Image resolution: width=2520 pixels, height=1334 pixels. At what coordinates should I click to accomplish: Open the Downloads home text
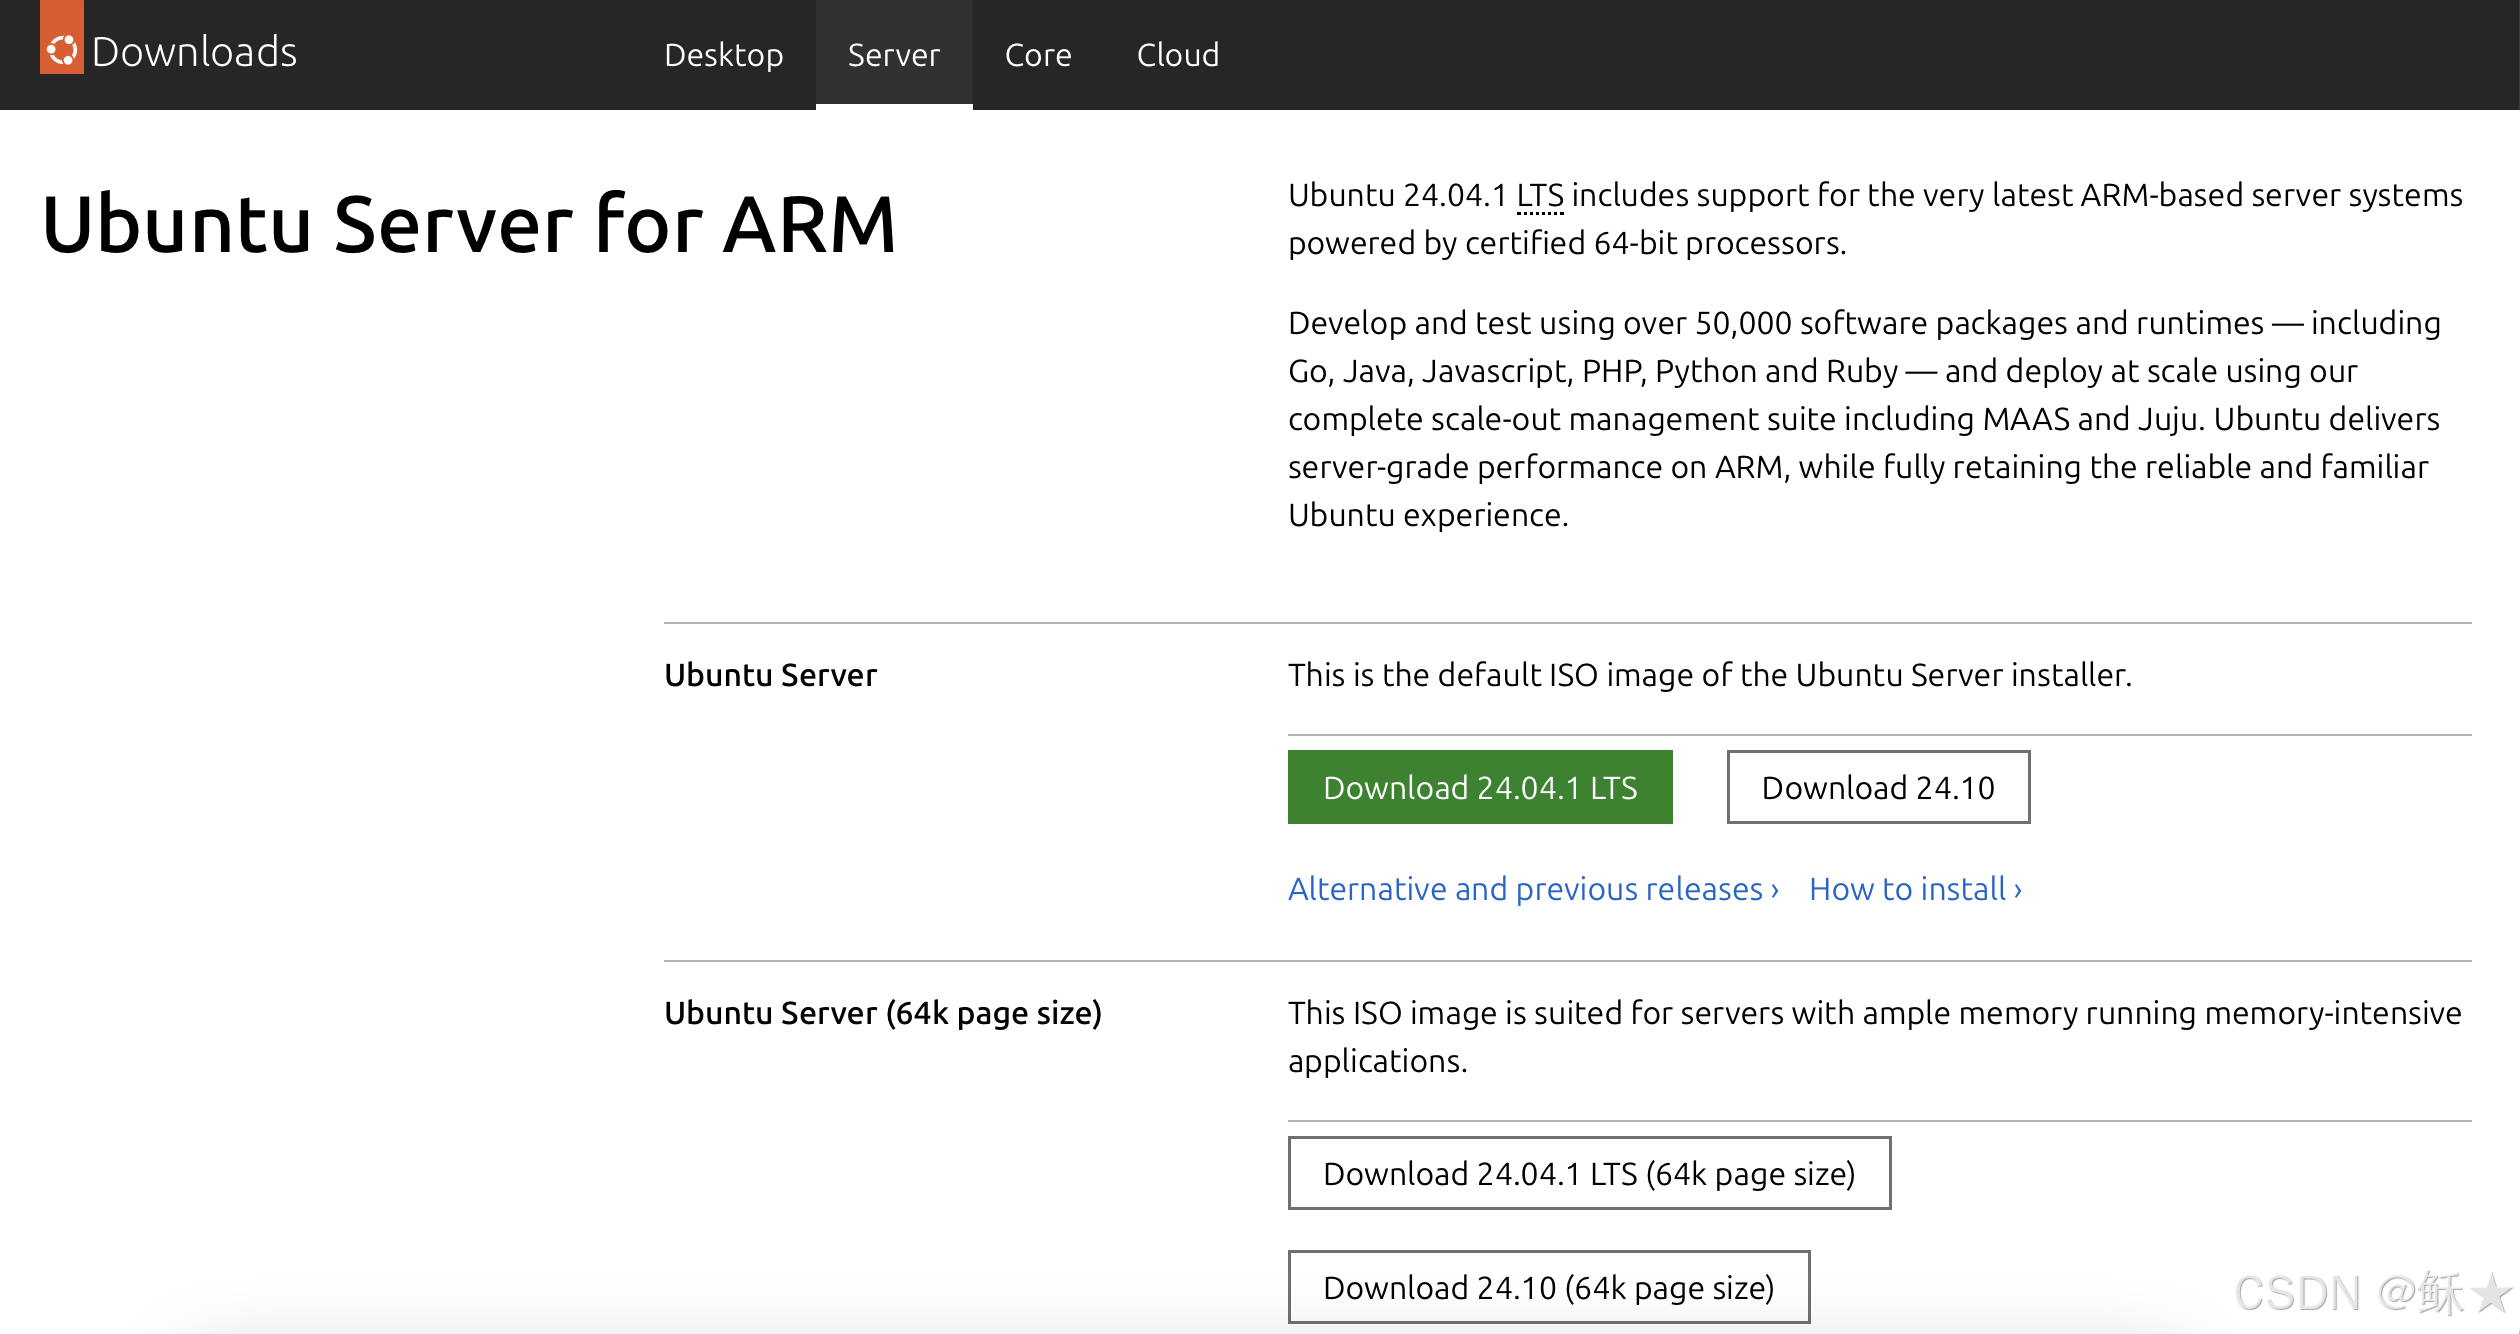point(194,52)
